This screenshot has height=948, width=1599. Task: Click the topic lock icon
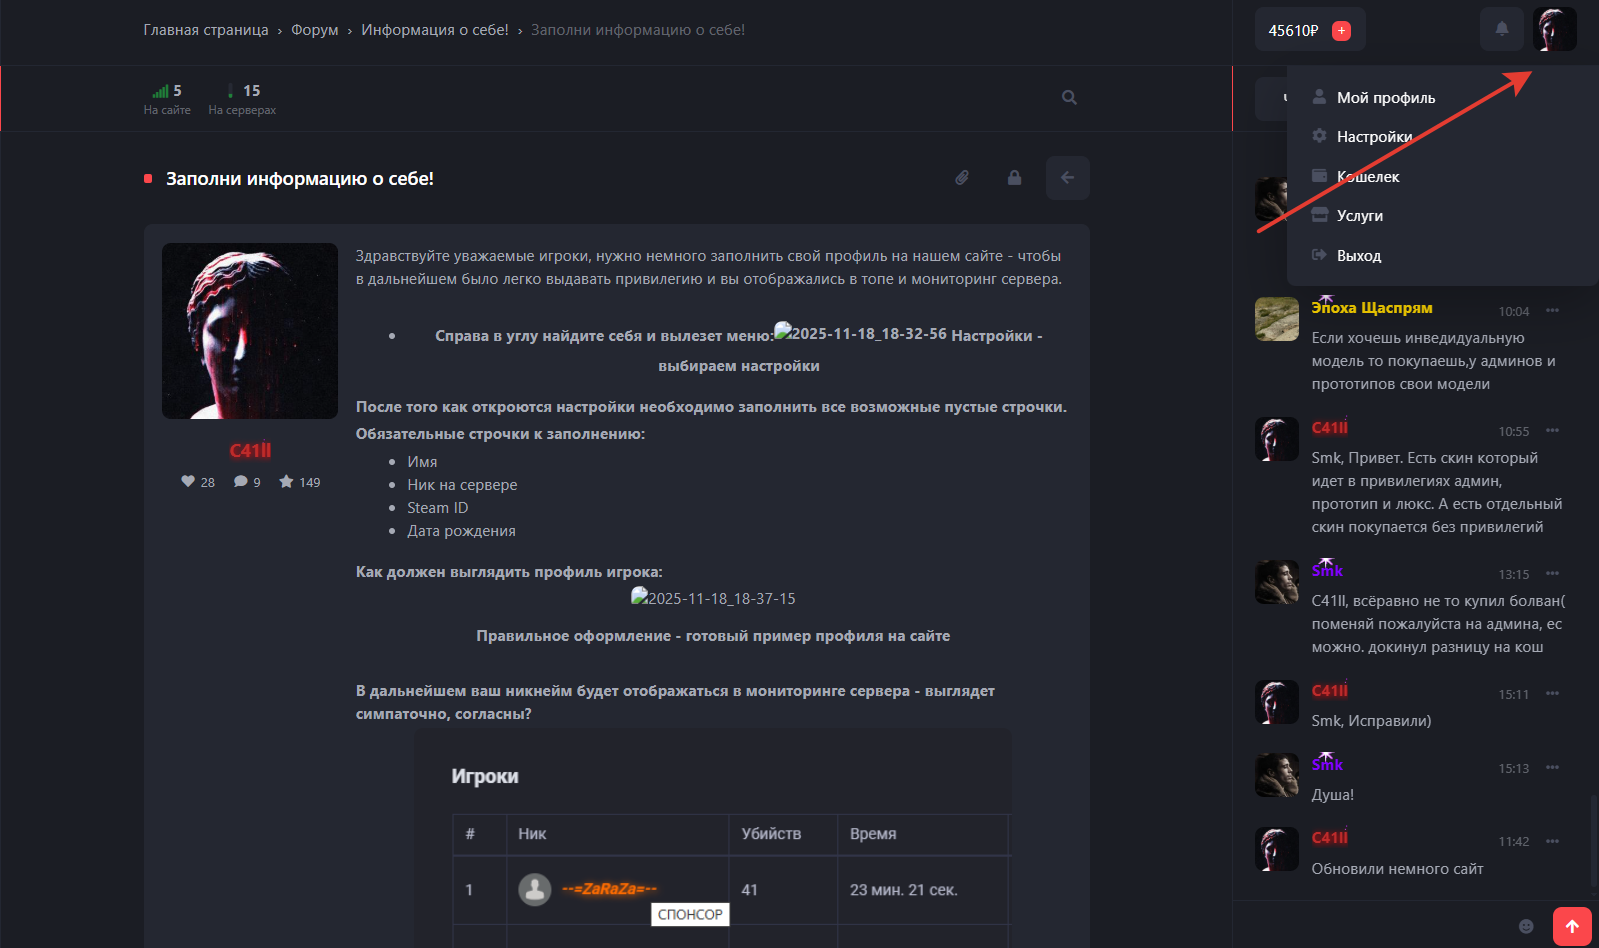1014,178
